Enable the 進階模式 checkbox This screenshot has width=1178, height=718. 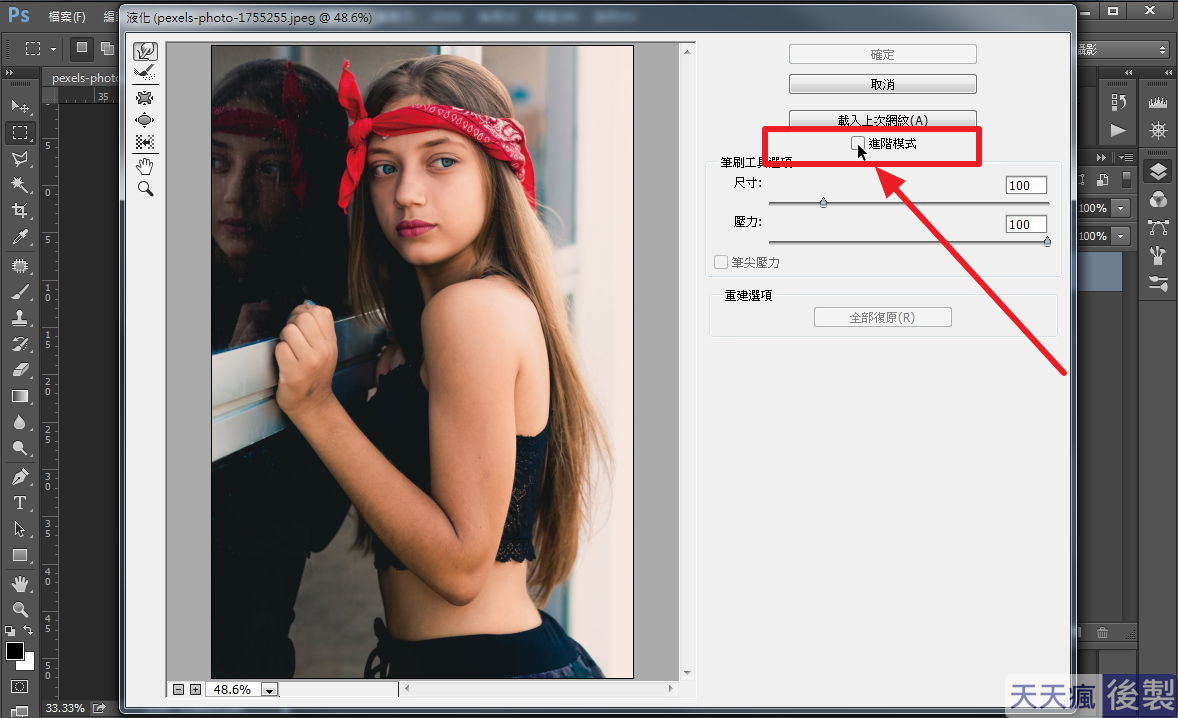tap(857, 143)
